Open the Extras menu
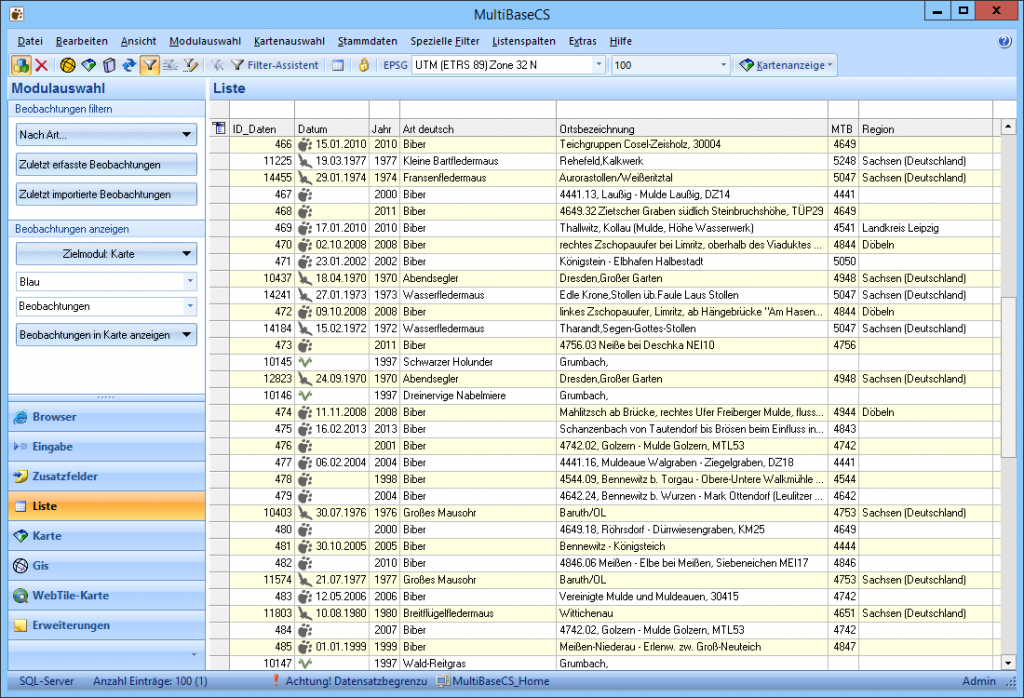 (x=582, y=41)
